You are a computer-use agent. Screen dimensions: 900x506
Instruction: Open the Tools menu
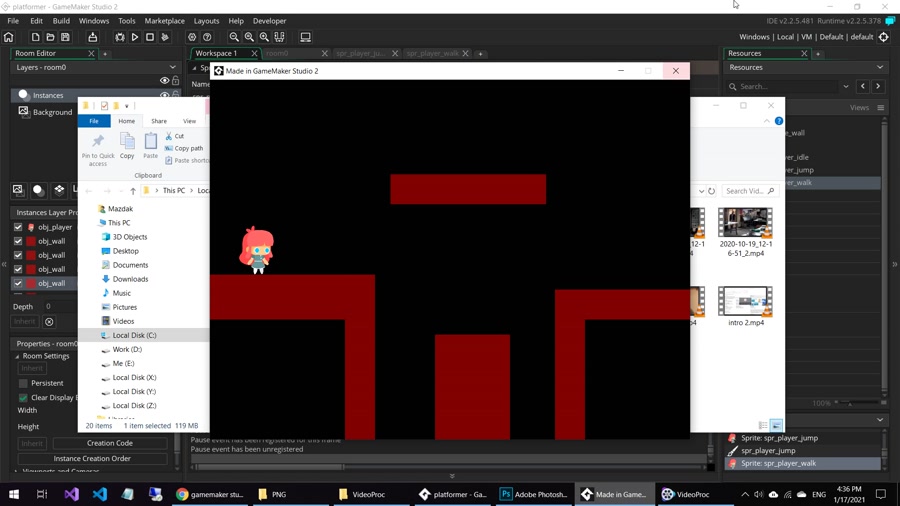[x=126, y=21]
